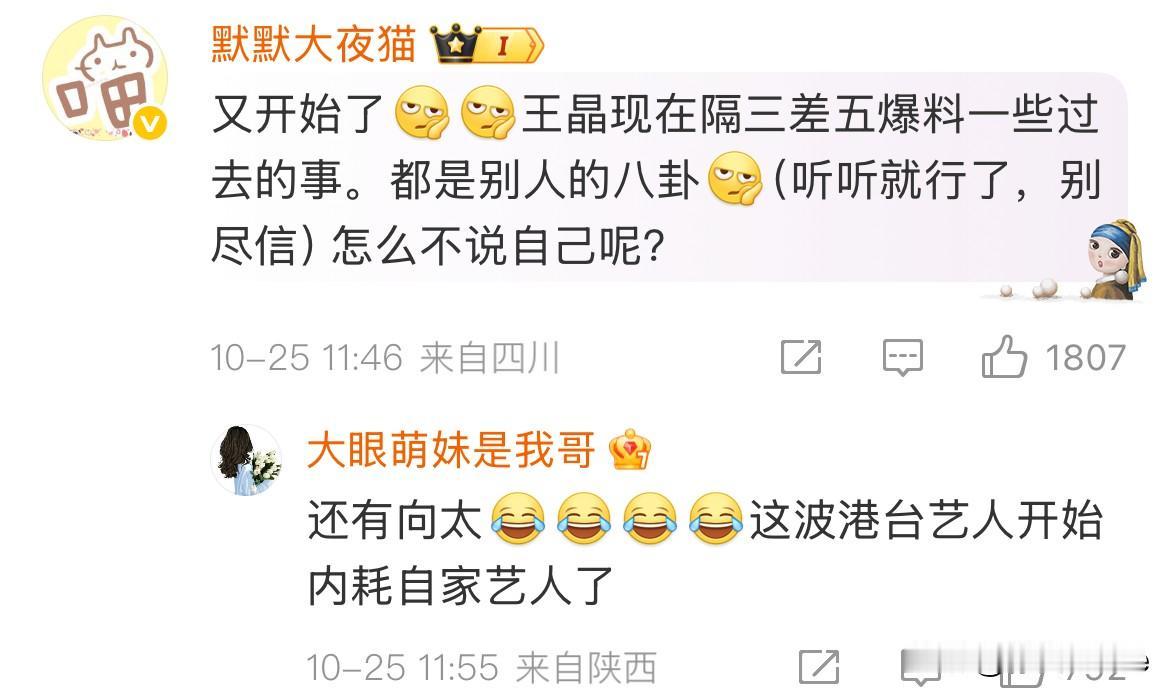
Task: Open 默默大夜猫's cat avatar profile
Action: [104, 78]
